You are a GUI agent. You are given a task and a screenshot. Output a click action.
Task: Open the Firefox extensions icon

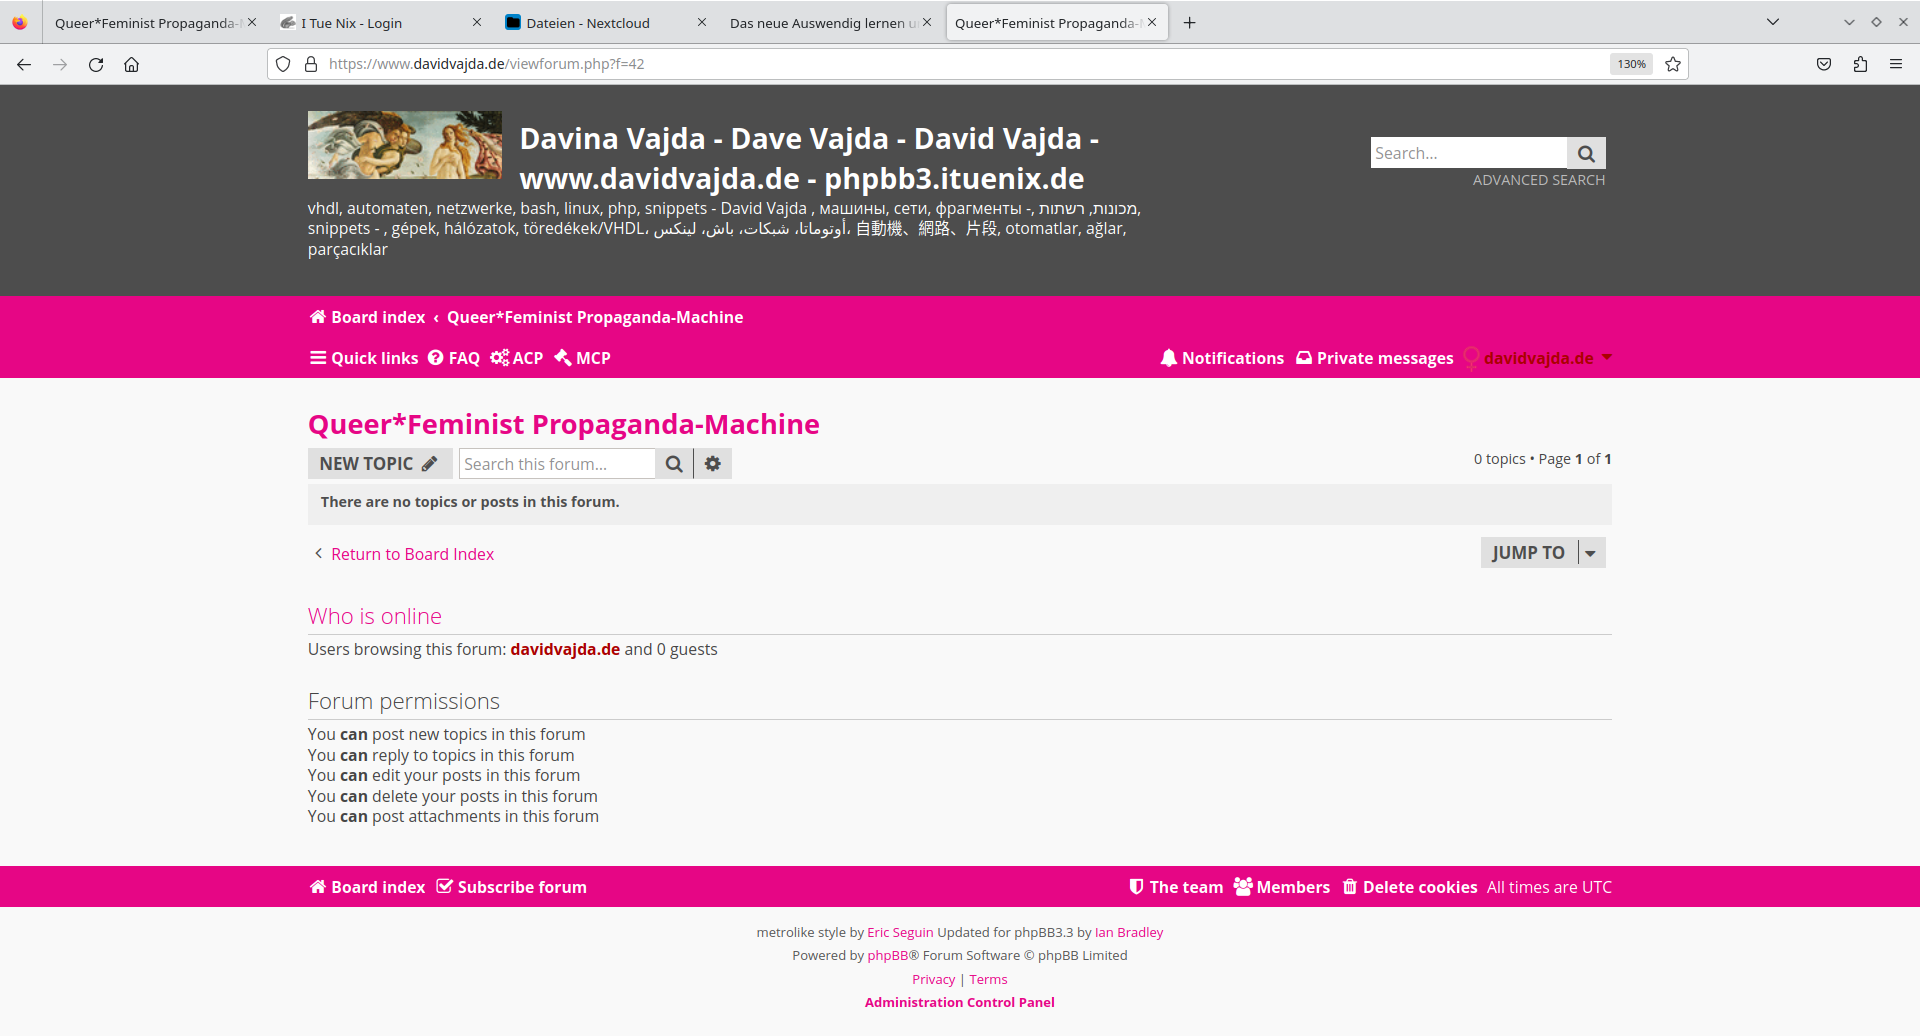click(x=1860, y=64)
